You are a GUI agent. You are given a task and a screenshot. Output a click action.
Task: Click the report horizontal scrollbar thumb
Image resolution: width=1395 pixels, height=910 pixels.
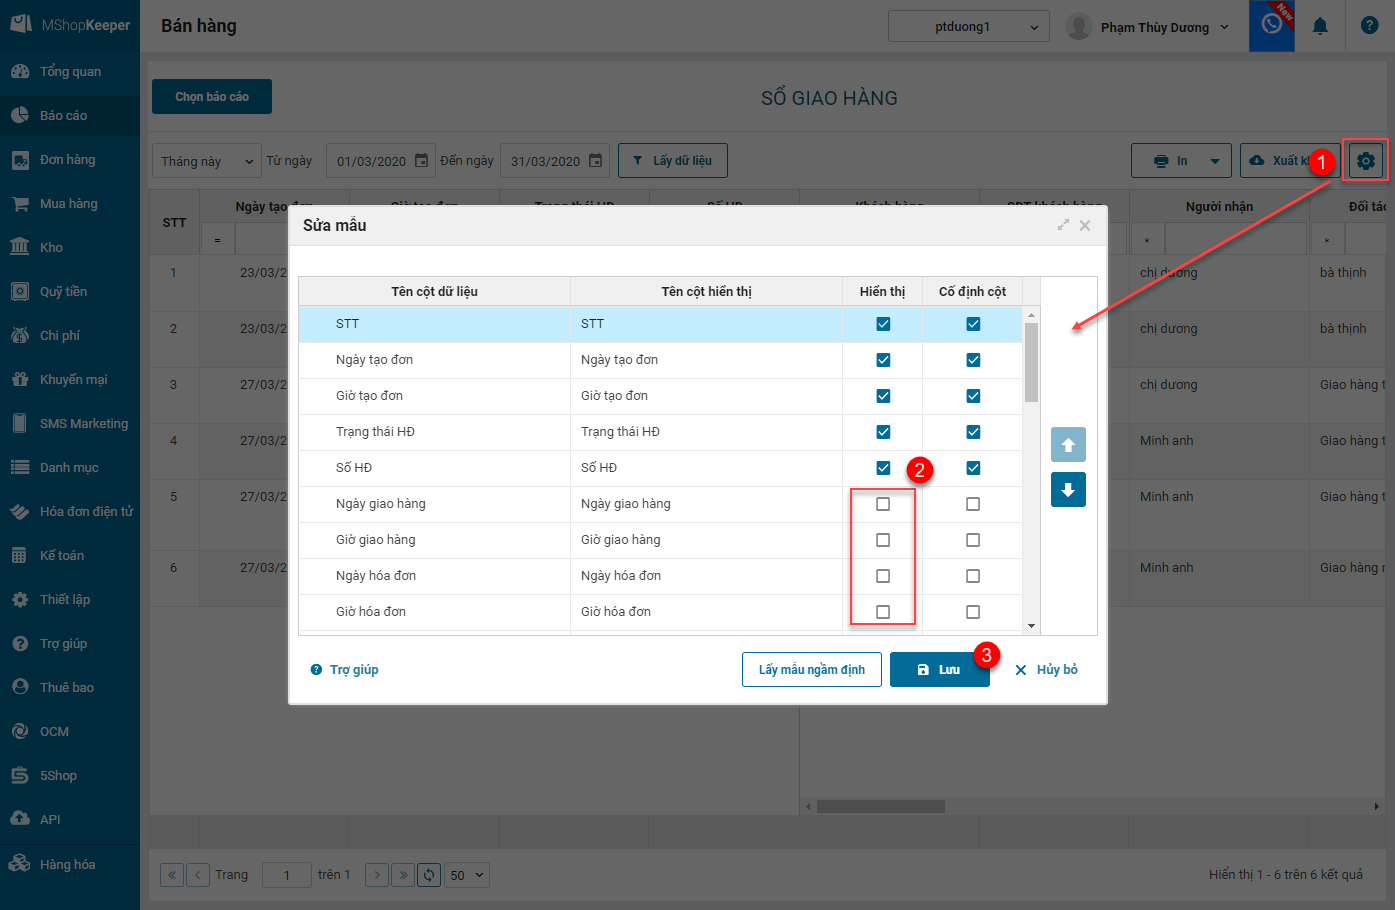pos(880,806)
